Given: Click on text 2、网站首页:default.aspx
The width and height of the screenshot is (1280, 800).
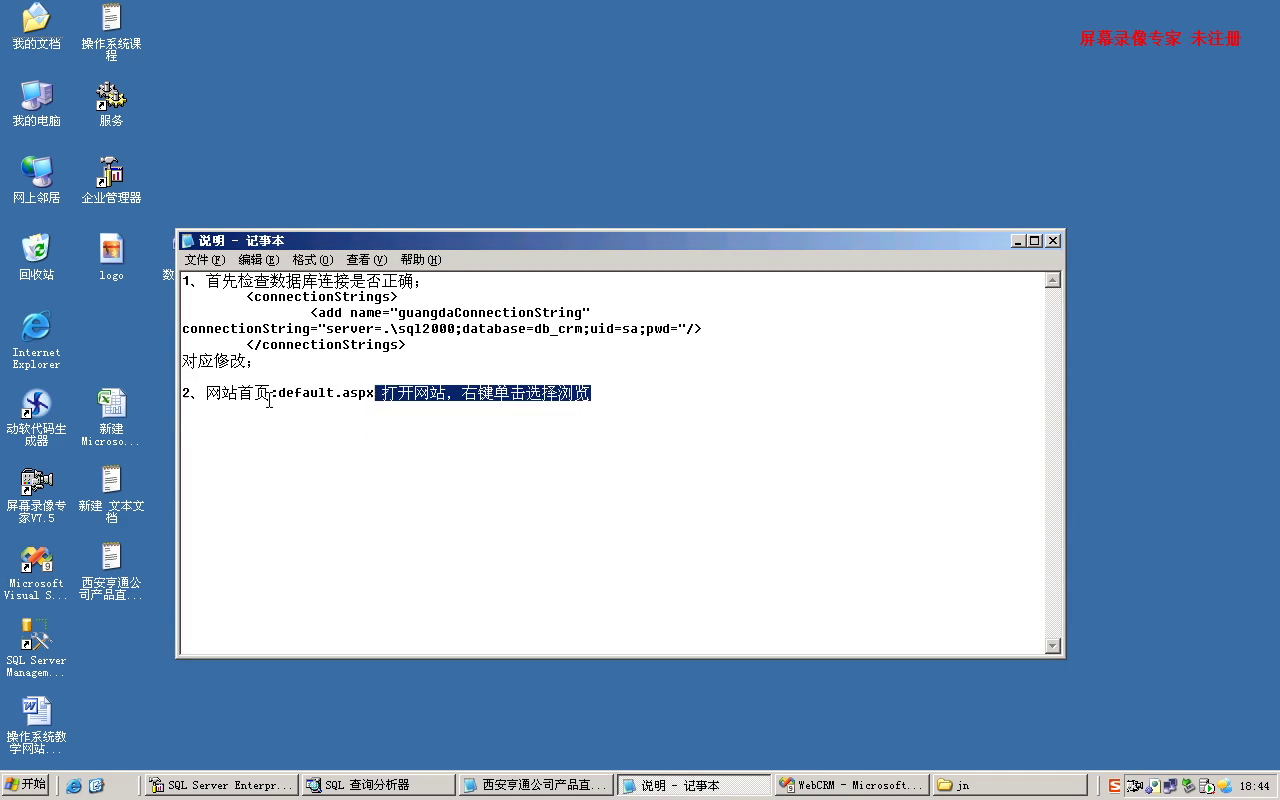Looking at the screenshot, I should point(278,393).
